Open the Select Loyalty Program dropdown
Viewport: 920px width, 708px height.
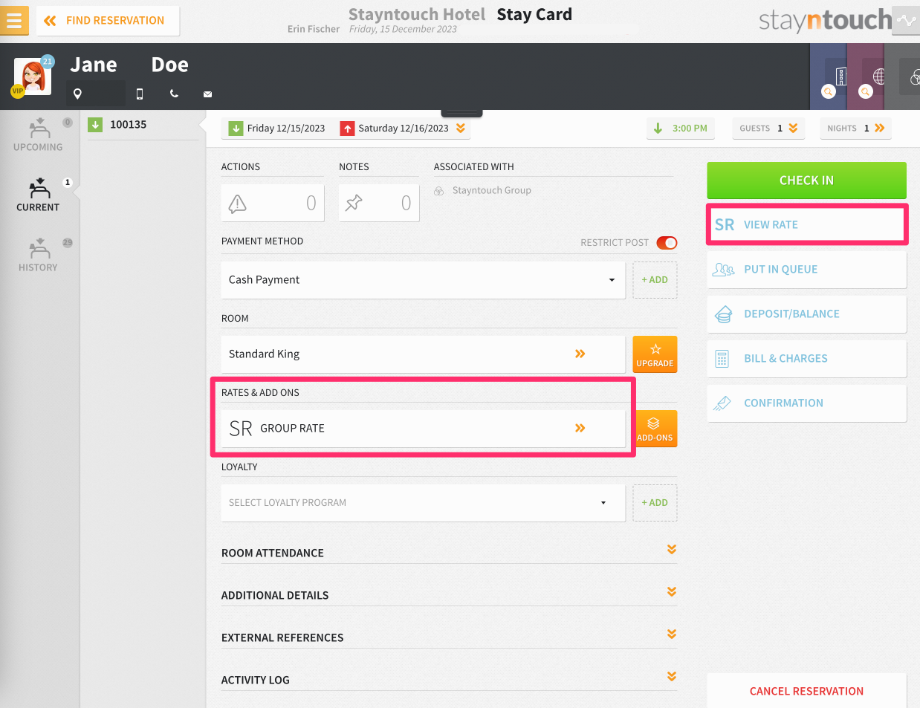click(423, 503)
